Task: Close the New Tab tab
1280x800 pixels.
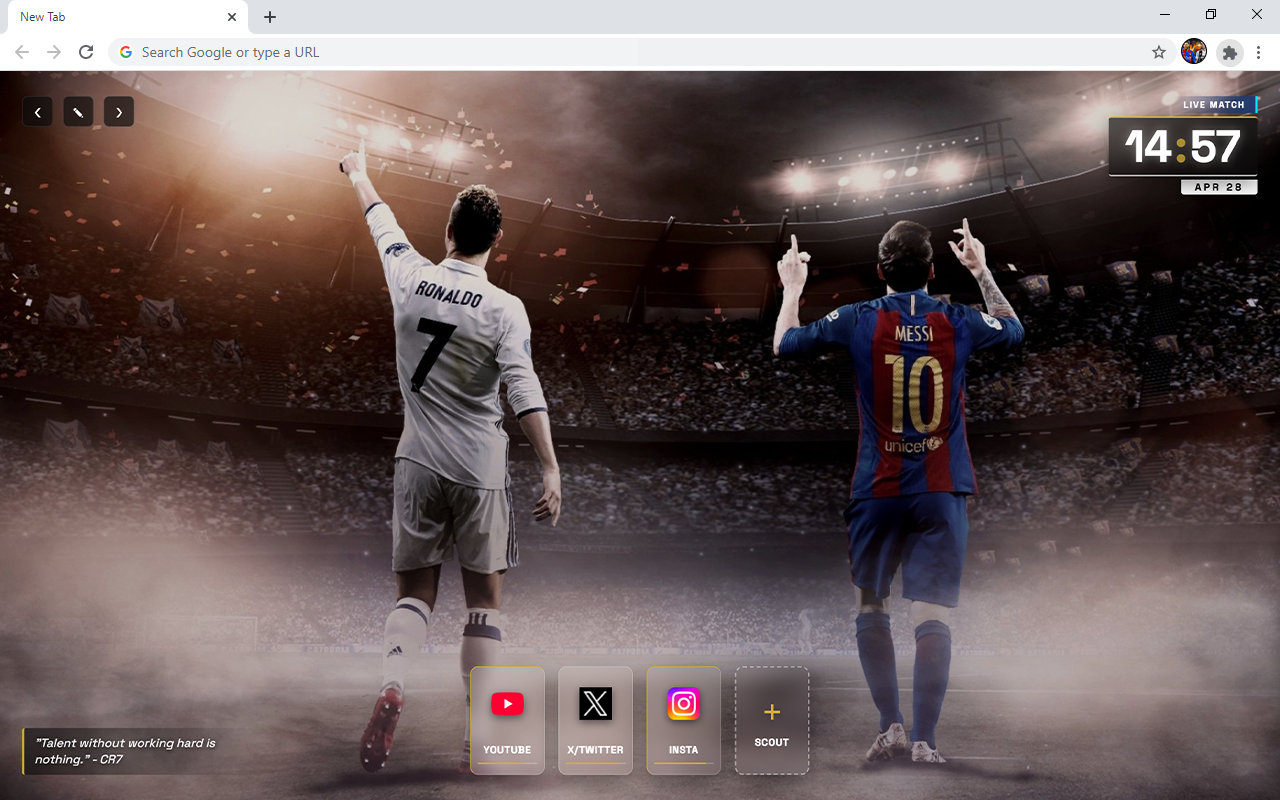Action: [x=232, y=17]
